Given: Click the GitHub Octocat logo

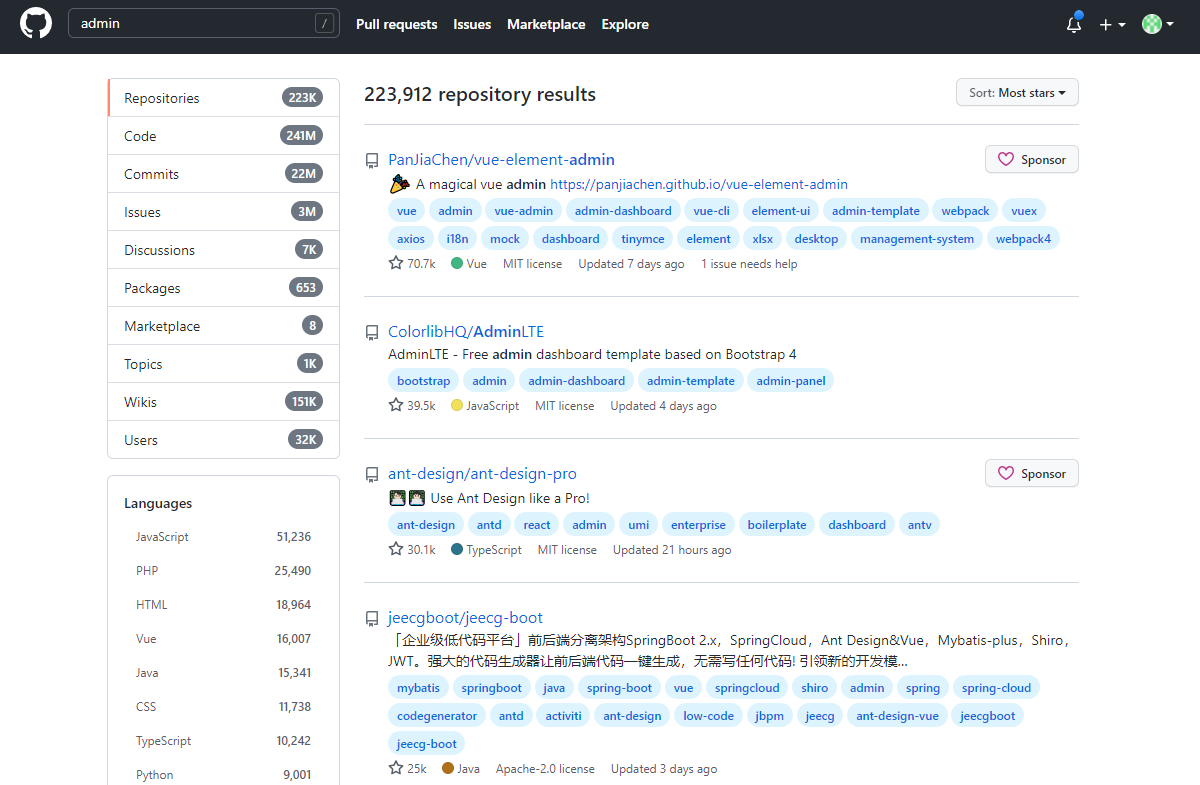Looking at the screenshot, I should pyautogui.click(x=36, y=24).
